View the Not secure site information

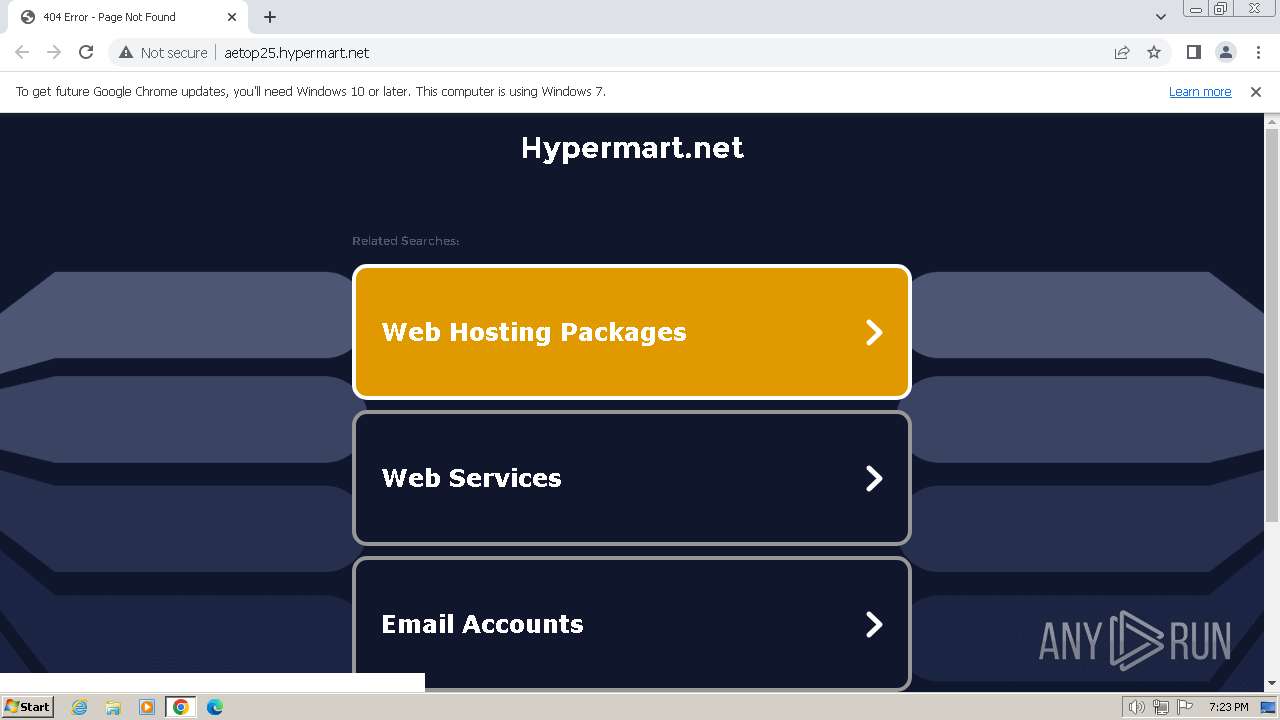163,53
